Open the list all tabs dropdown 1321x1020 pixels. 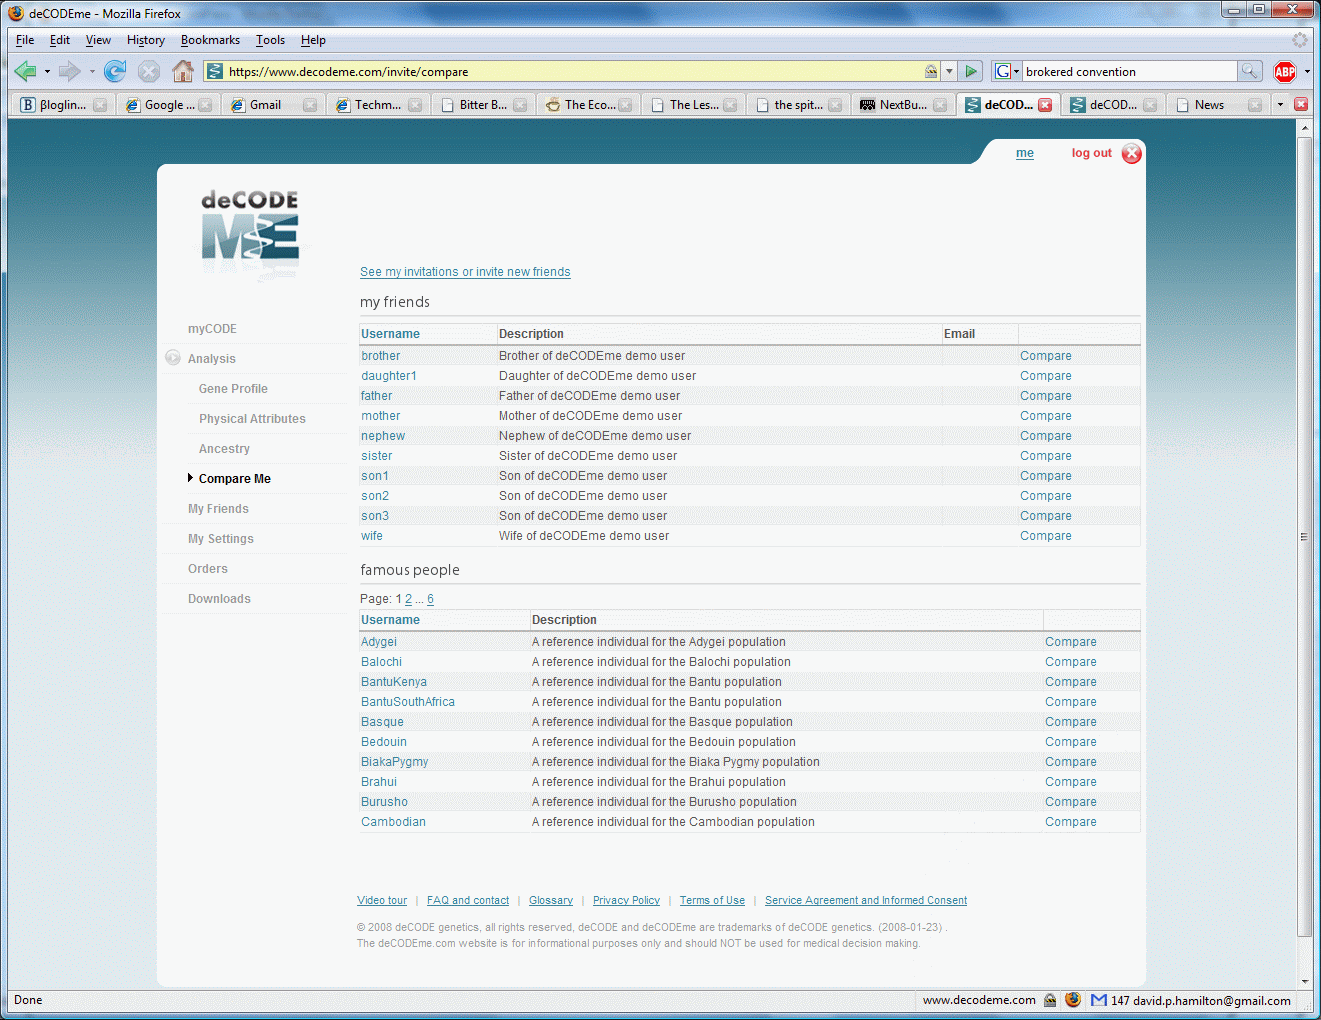click(1280, 104)
